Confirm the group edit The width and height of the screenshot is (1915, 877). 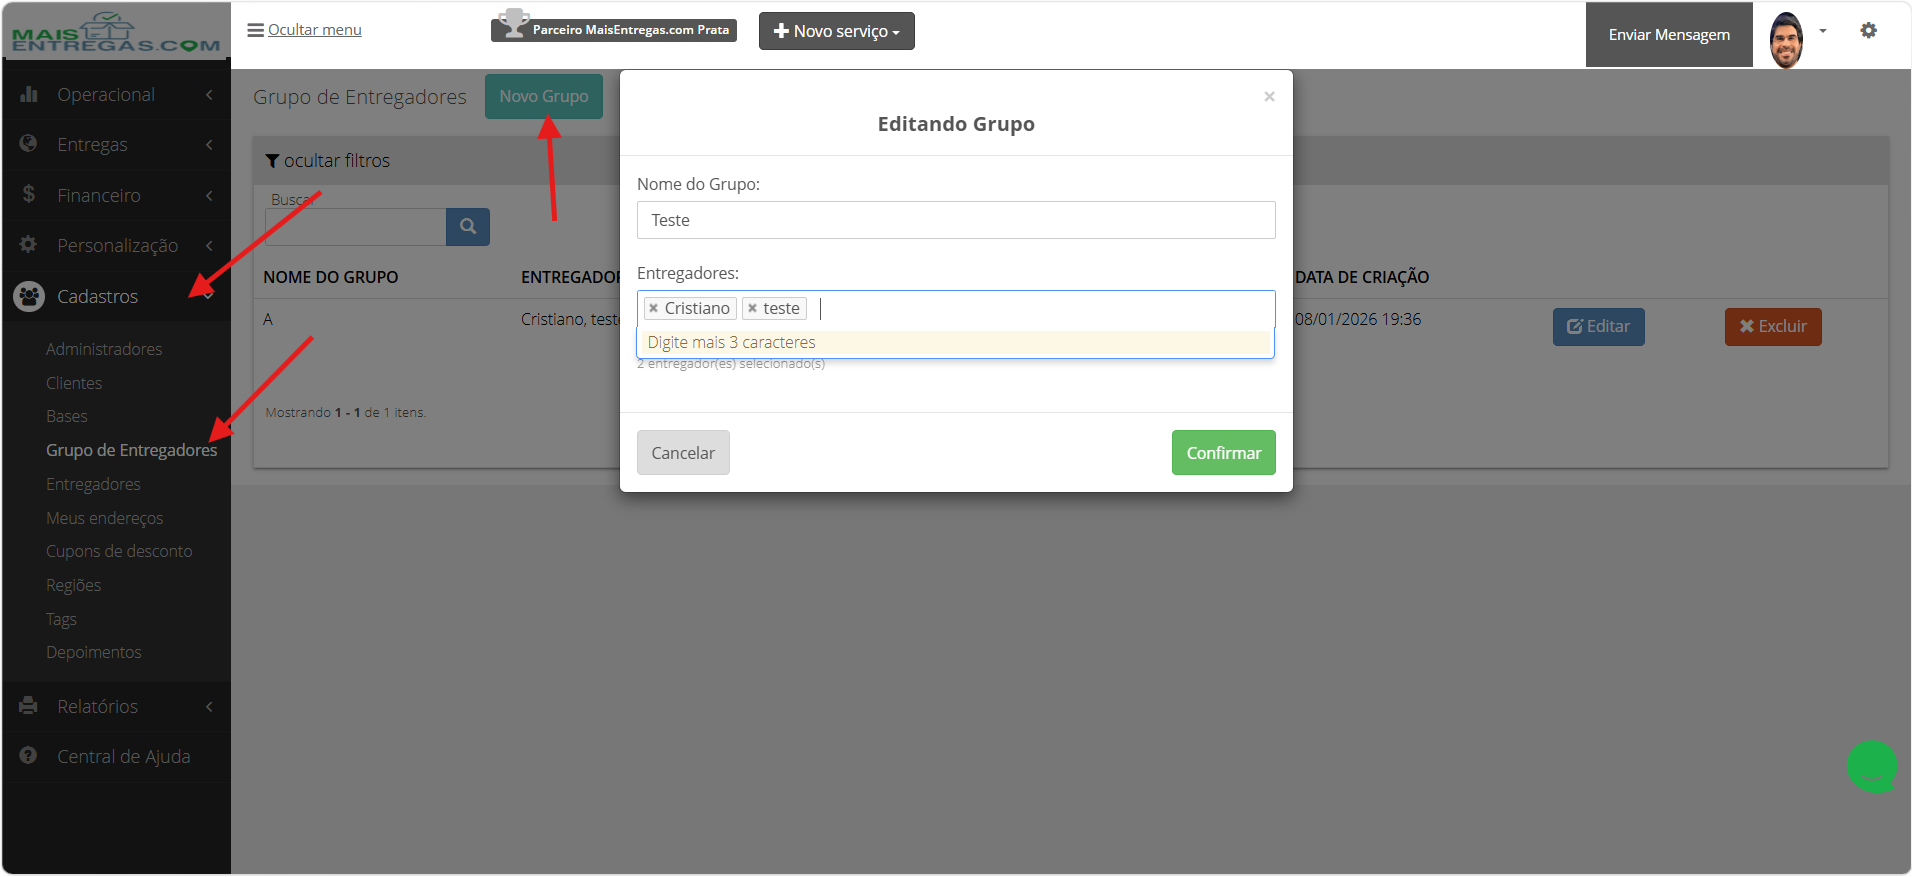1224,453
